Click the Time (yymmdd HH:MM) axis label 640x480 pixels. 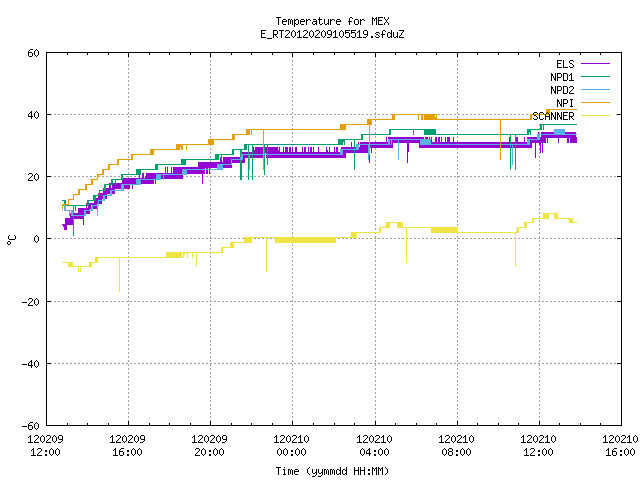point(332,471)
